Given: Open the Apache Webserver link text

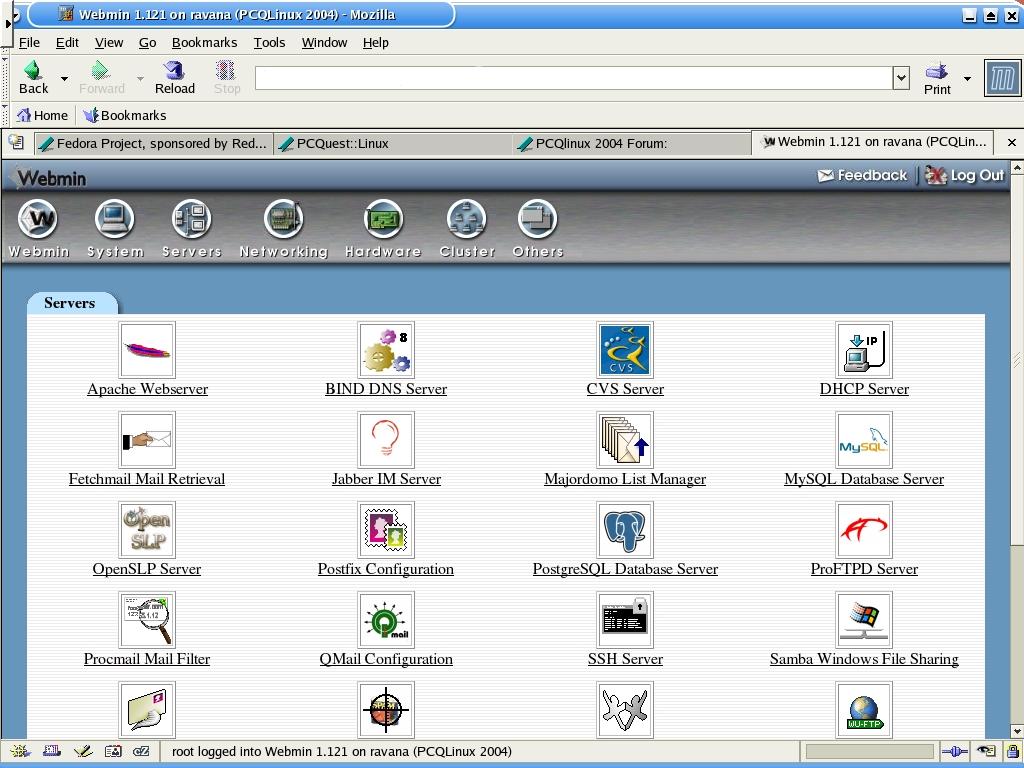Looking at the screenshot, I should click(x=148, y=389).
